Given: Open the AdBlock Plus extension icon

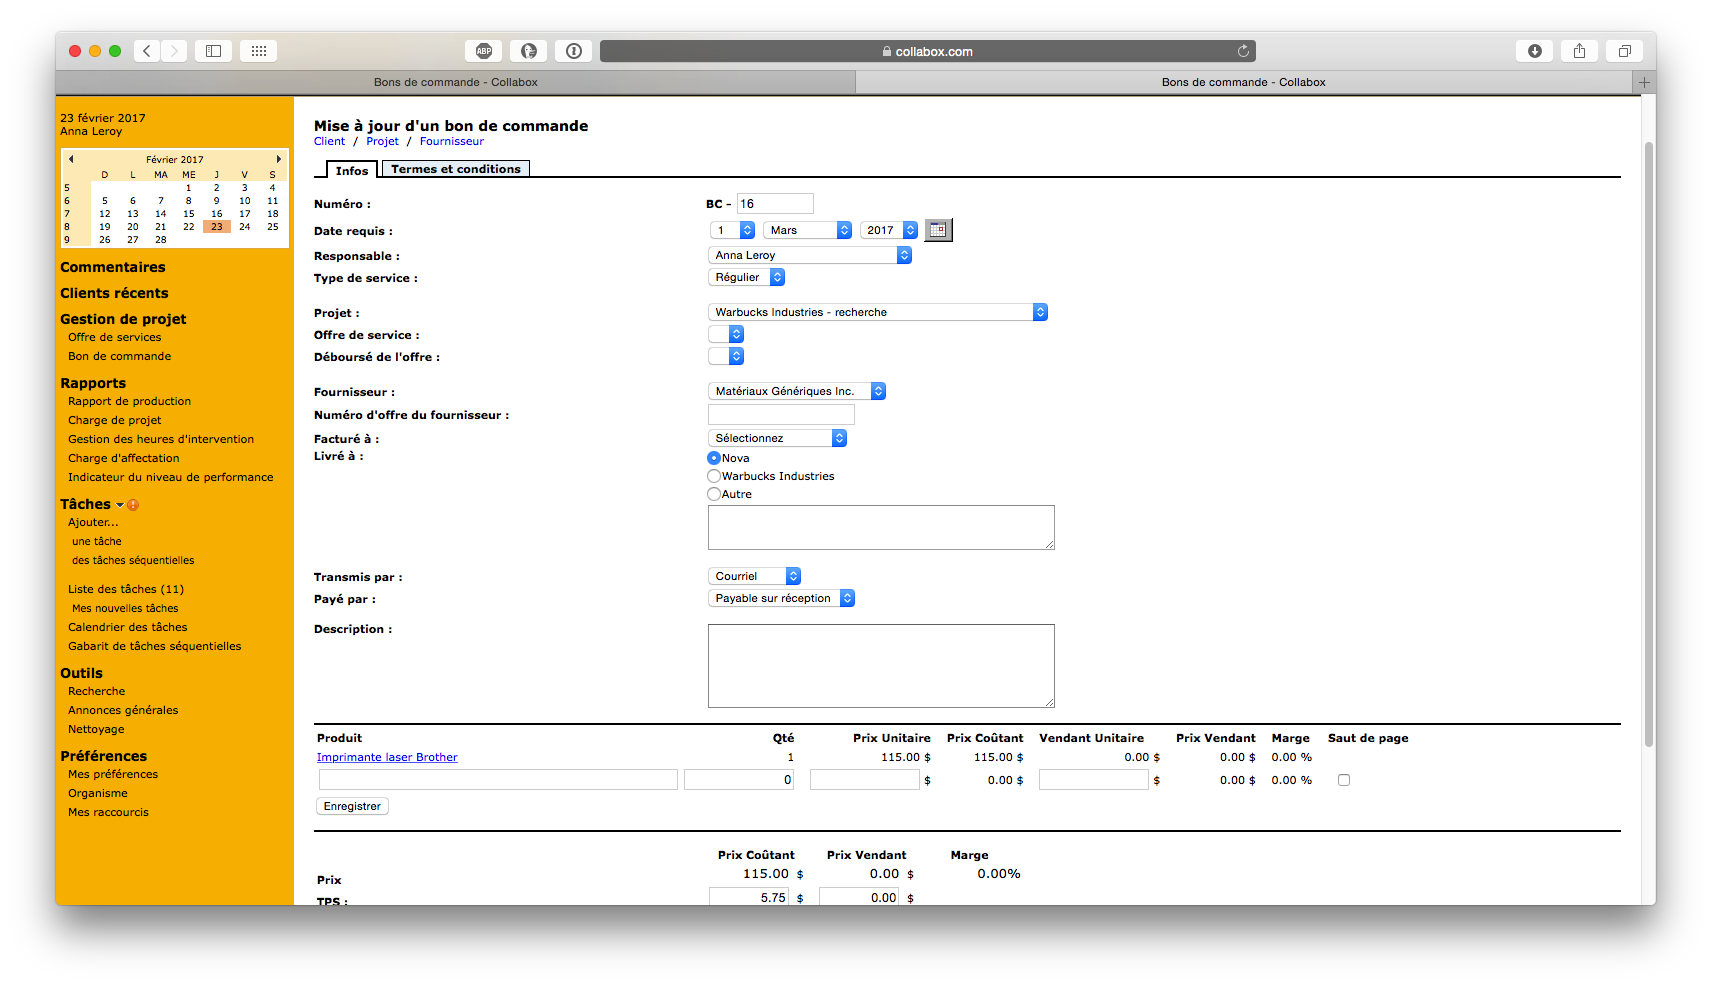Looking at the screenshot, I should coord(484,51).
